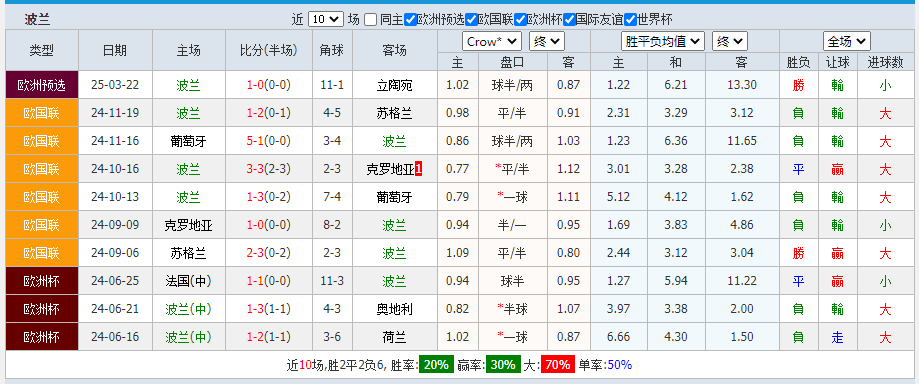This screenshot has height=384, width=919.
Task: Click the score 5-1(0-0) of 葡萄牙 match
Action: (x=268, y=141)
